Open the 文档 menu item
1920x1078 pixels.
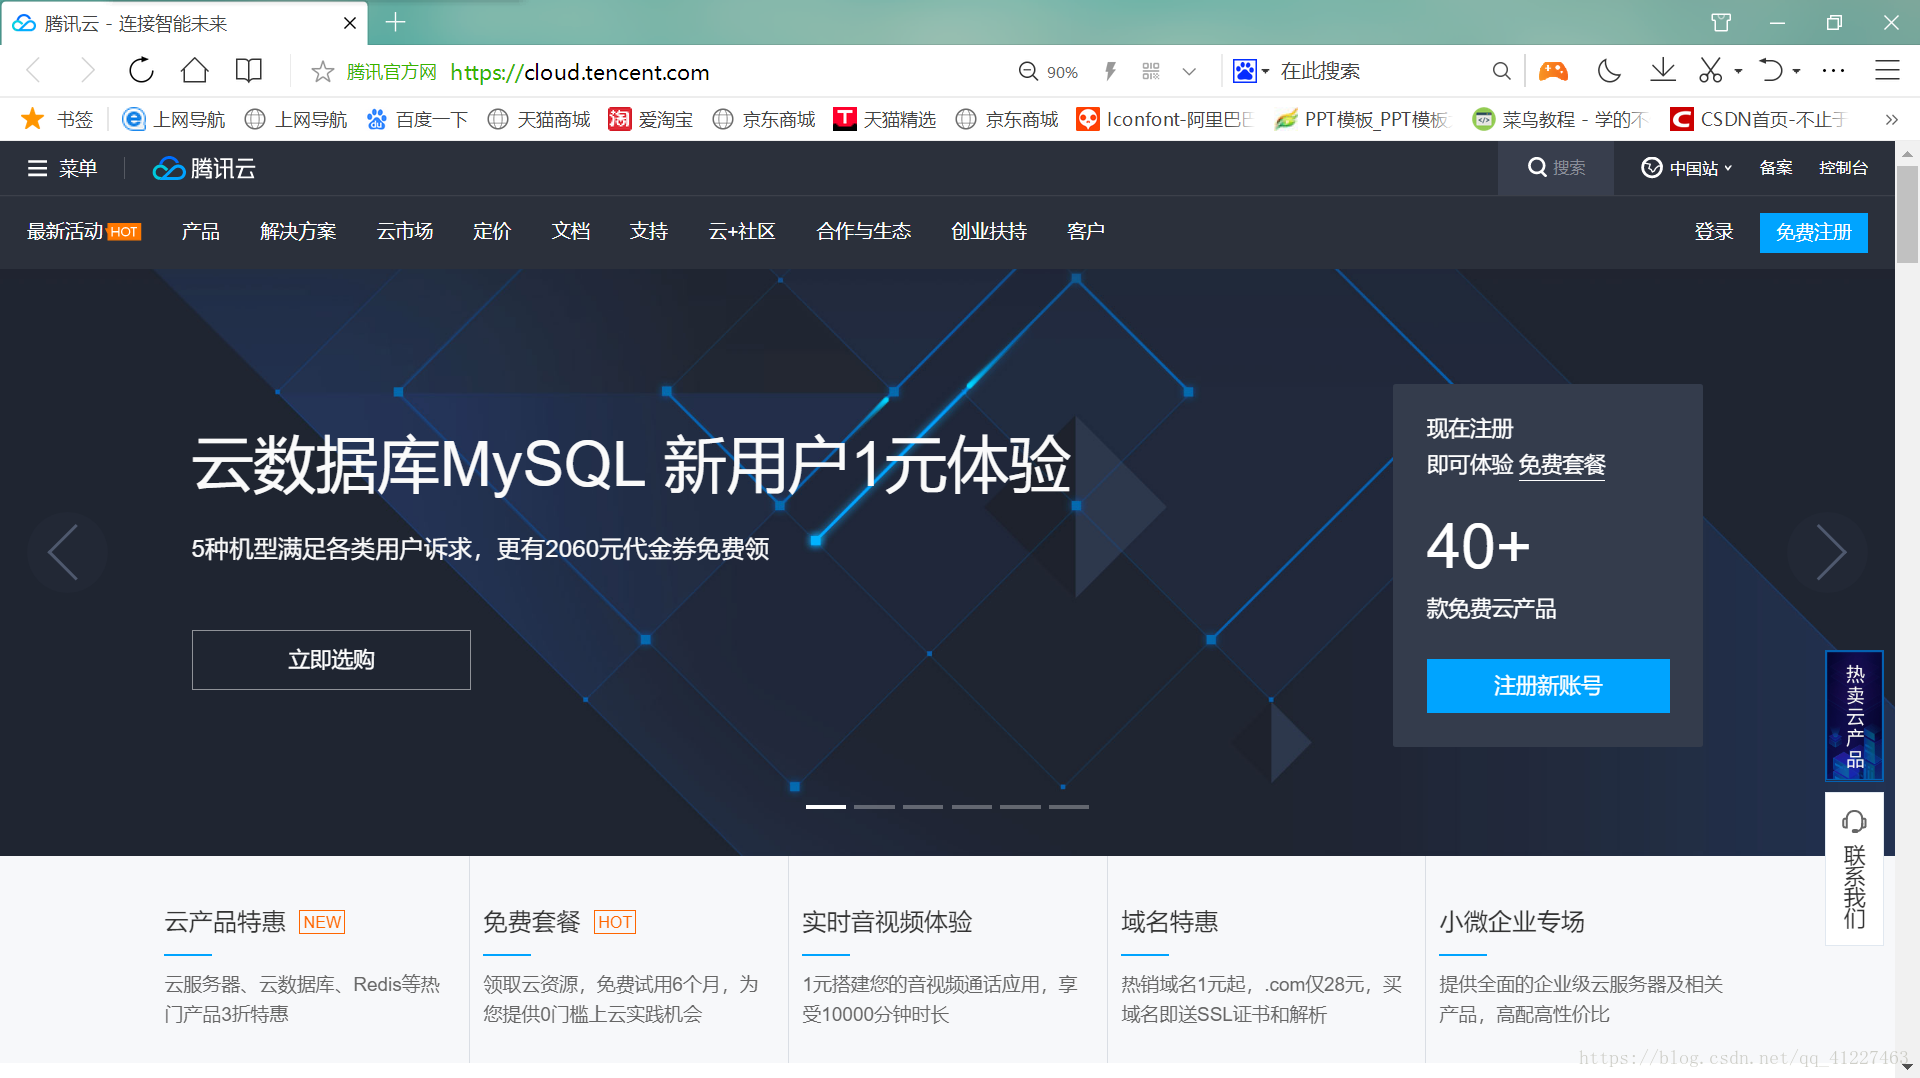pyautogui.click(x=571, y=232)
